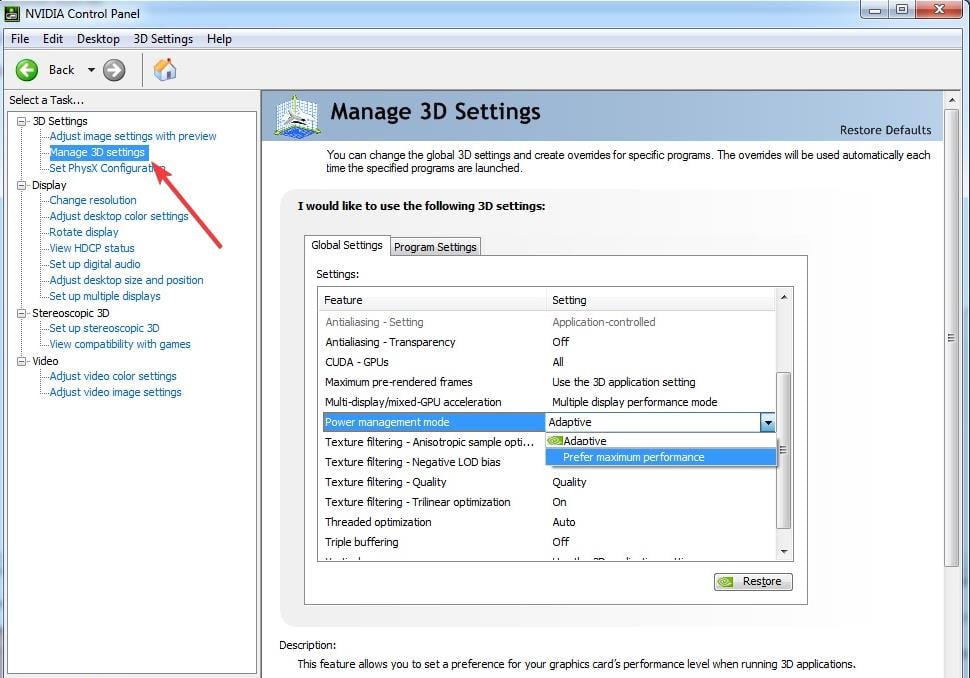The image size is (970, 678).
Task: Click settings list scroll down arrow
Action: pos(784,551)
